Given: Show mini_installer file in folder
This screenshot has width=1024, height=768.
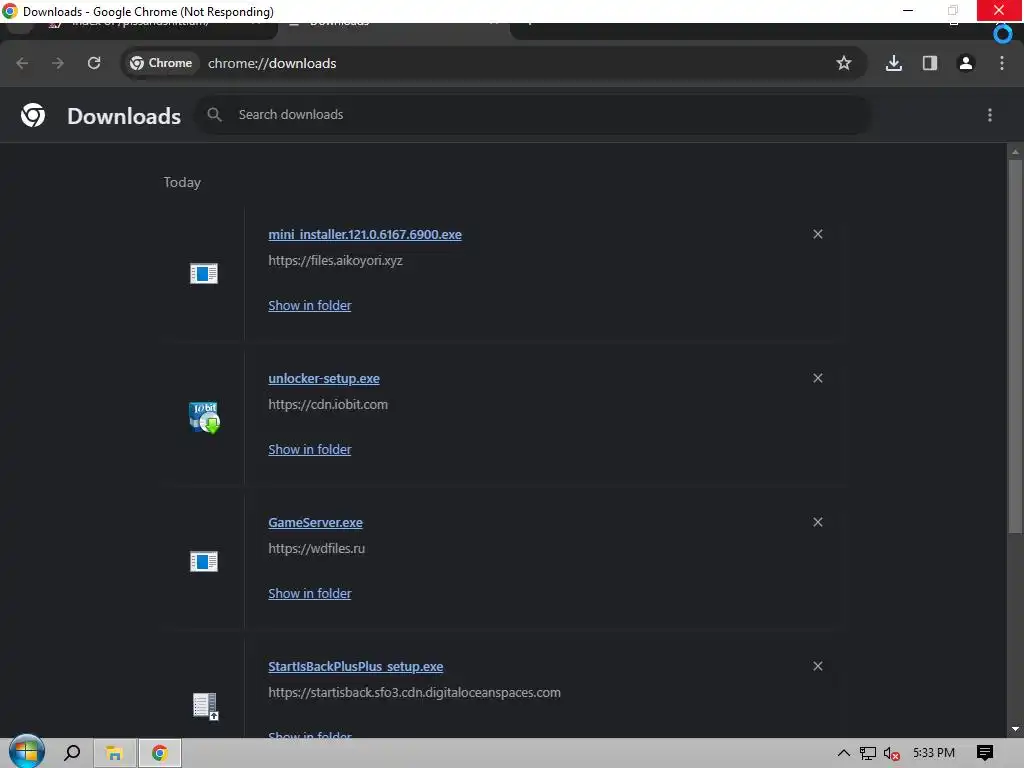Looking at the screenshot, I should pyautogui.click(x=310, y=306).
